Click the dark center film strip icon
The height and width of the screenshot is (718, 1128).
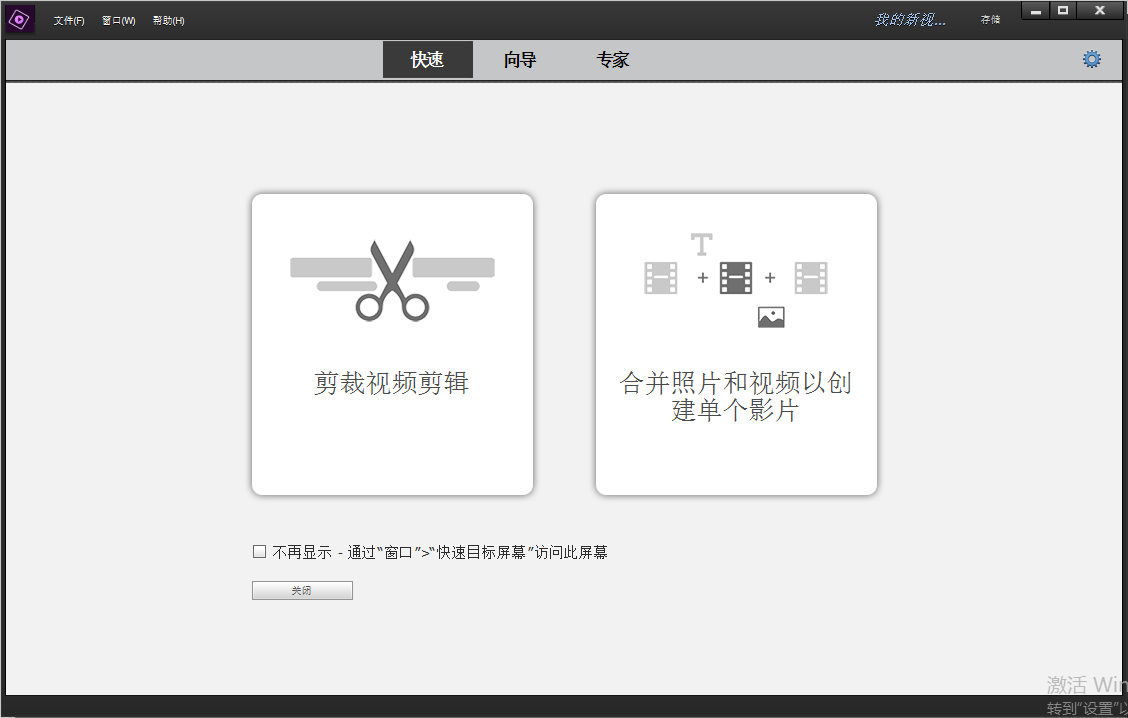(736, 278)
